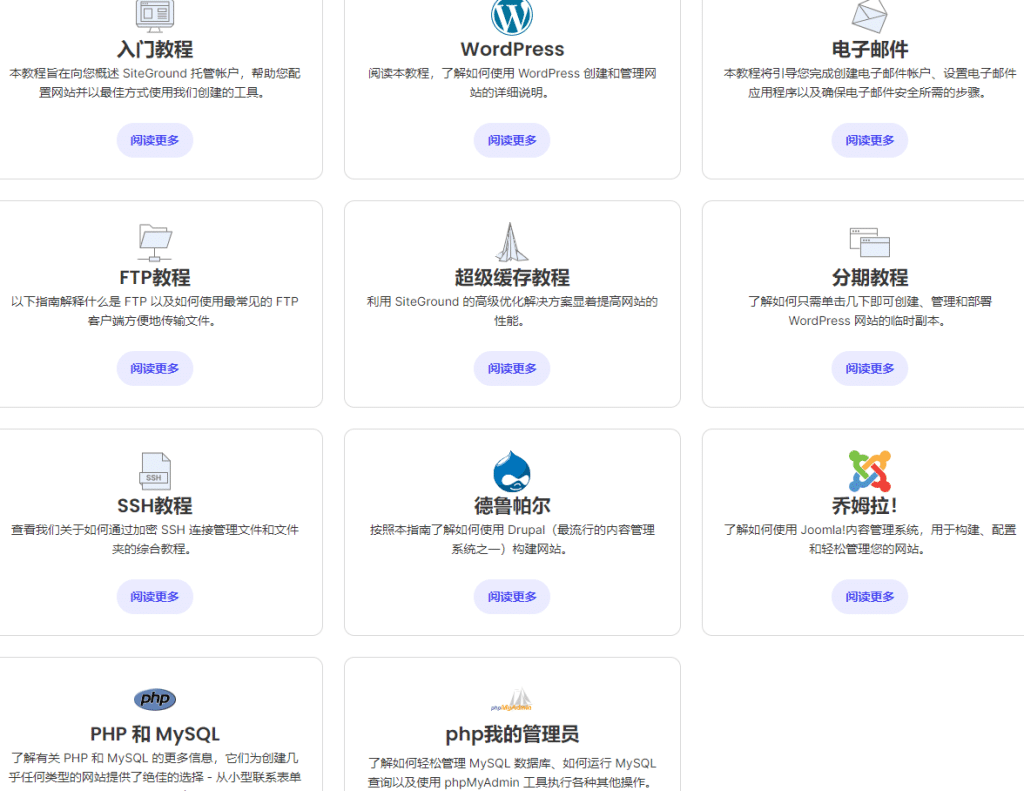The width and height of the screenshot is (1024, 791).
Task: Click the WordPress logo icon
Action: tap(512, 16)
